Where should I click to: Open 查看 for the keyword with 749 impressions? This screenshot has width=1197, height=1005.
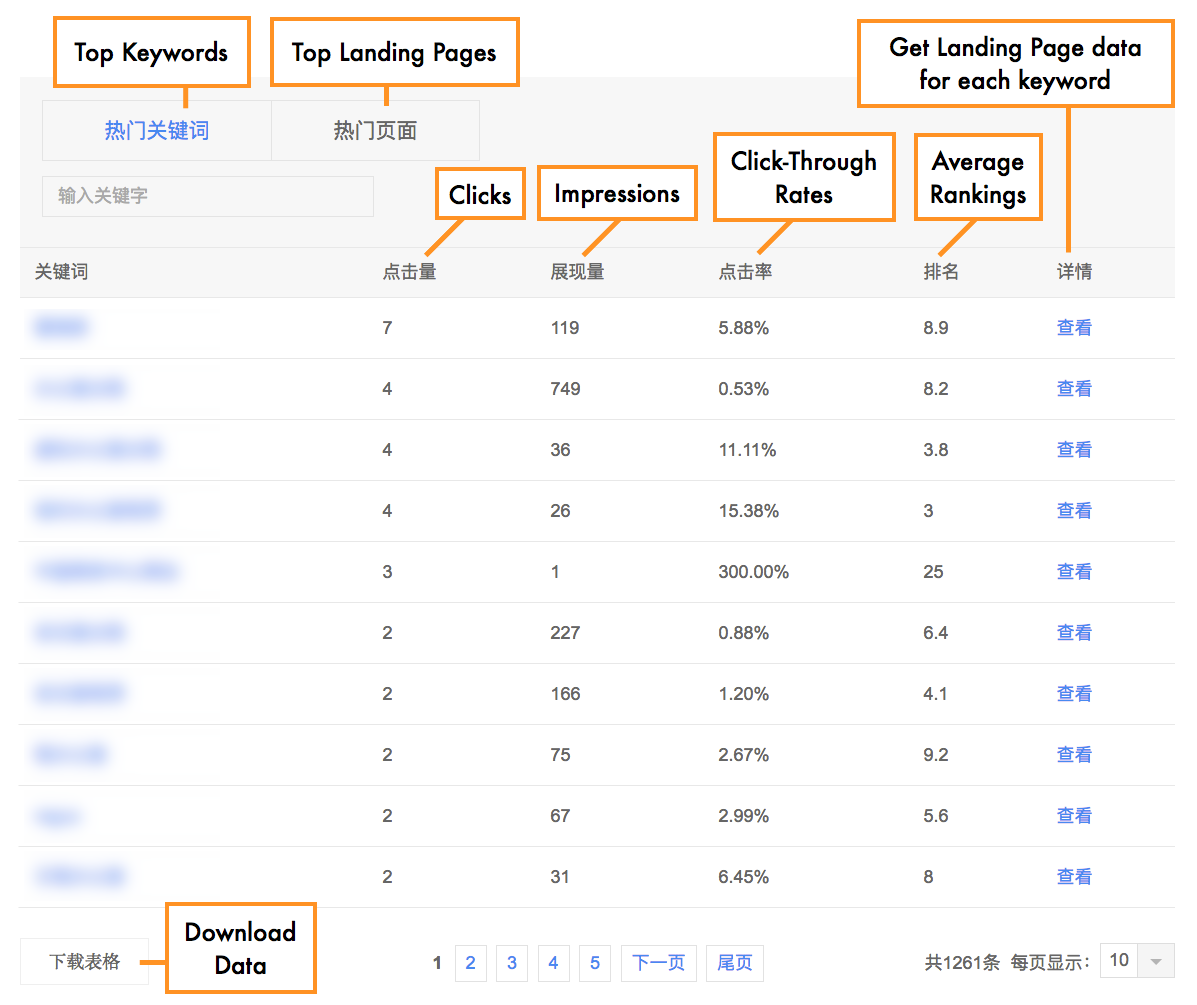click(x=1073, y=388)
